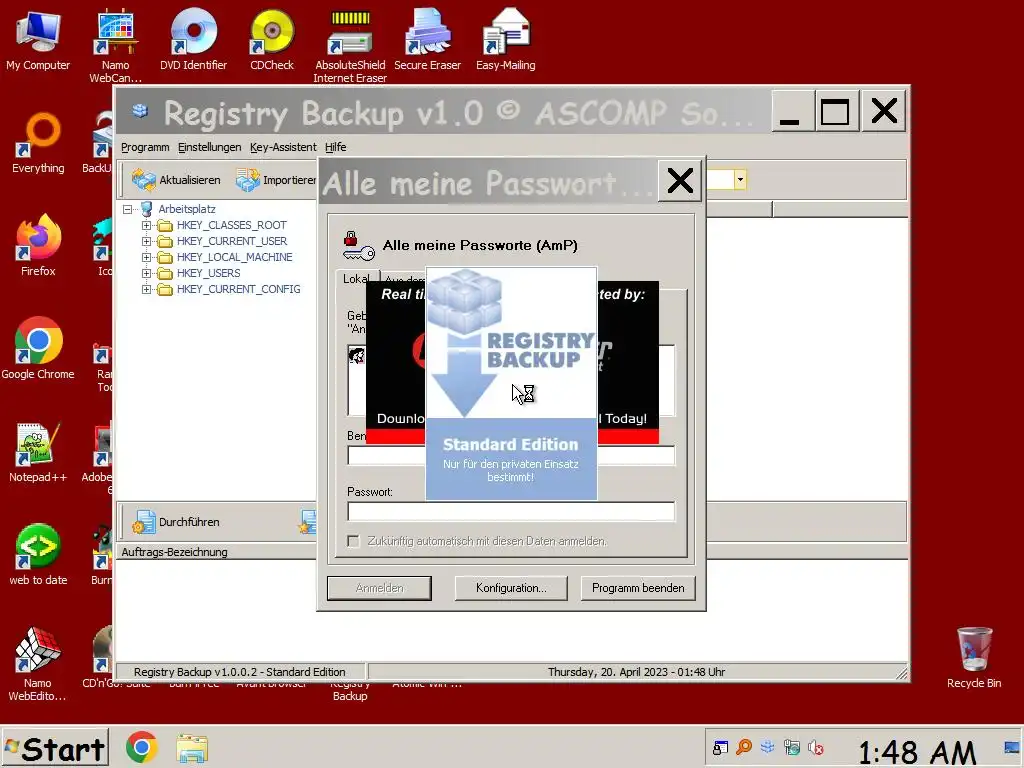Launch Namo WebCanvas desktop shortcut
This screenshot has height=768, width=1024.
pos(115,46)
